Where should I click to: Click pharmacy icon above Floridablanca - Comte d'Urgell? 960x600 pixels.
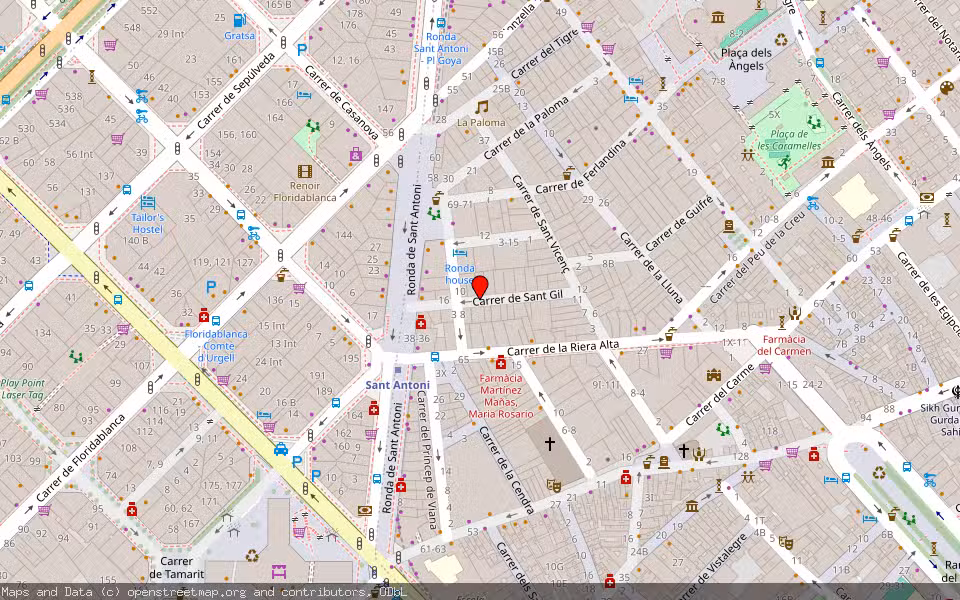point(204,315)
